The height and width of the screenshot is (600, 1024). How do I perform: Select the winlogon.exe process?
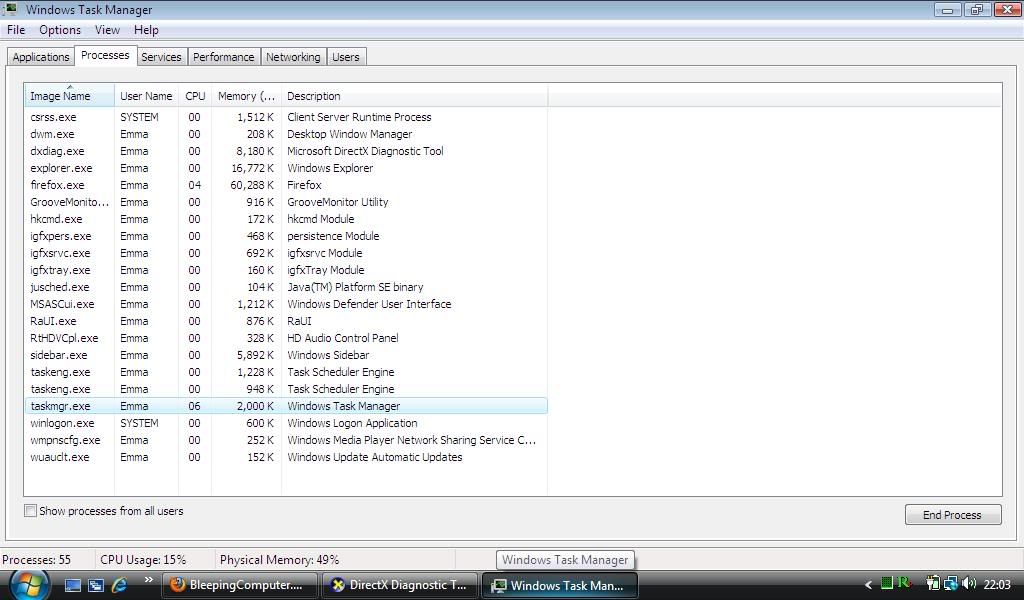pos(286,422)
